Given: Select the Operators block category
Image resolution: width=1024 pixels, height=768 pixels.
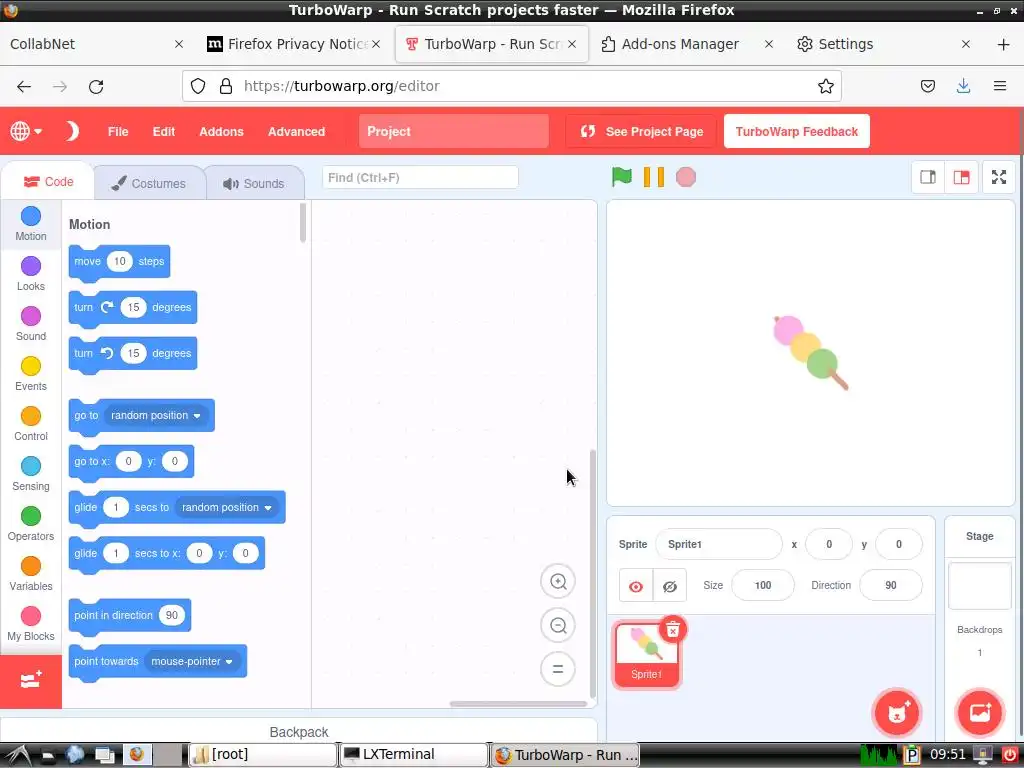Looking at the screenshot, I should point(31,524).
